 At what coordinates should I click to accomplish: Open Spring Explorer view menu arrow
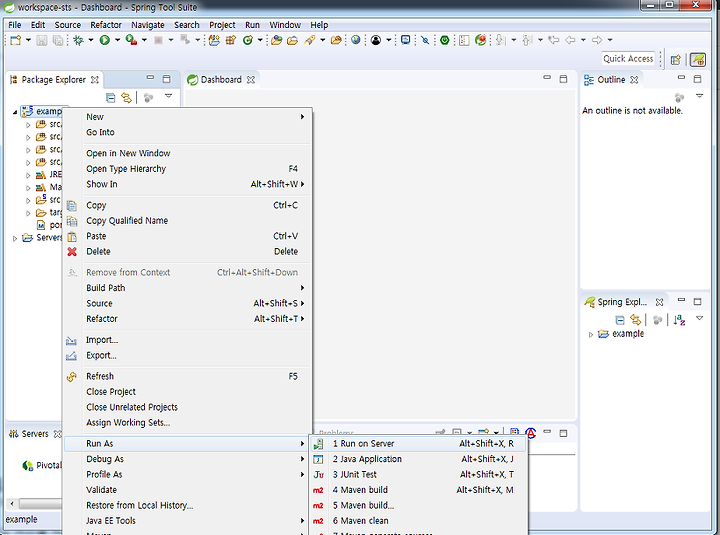coord(699,318)
